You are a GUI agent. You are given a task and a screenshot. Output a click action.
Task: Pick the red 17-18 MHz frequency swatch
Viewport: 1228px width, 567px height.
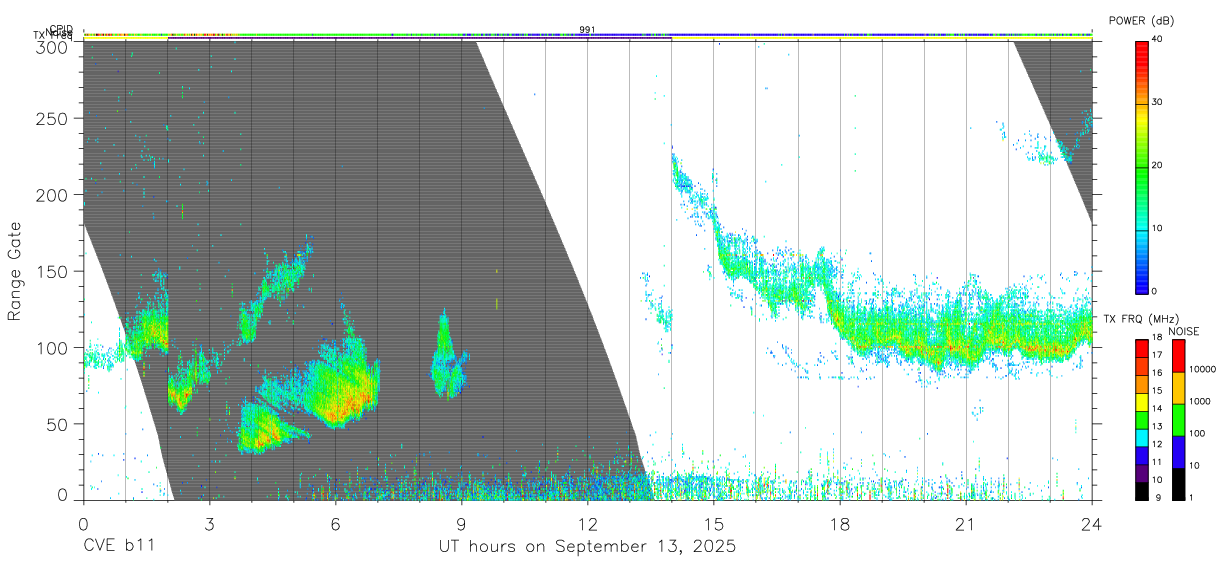pos(1142,347)
